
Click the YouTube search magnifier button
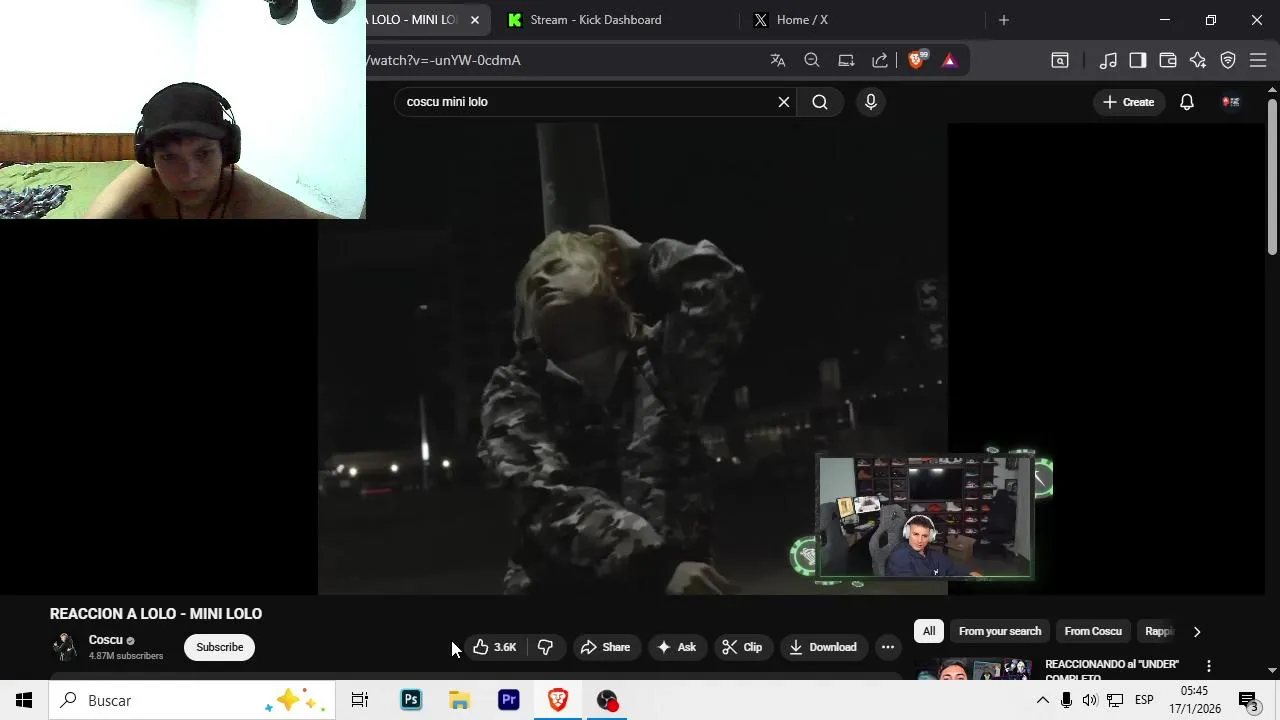click(x=820, y=102)
